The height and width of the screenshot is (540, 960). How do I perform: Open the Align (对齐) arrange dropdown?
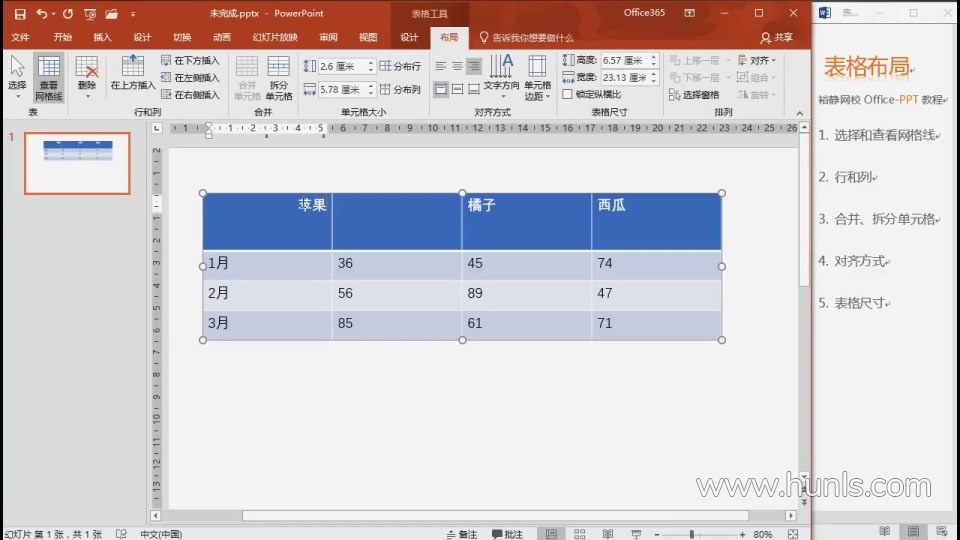click(757, 60)
